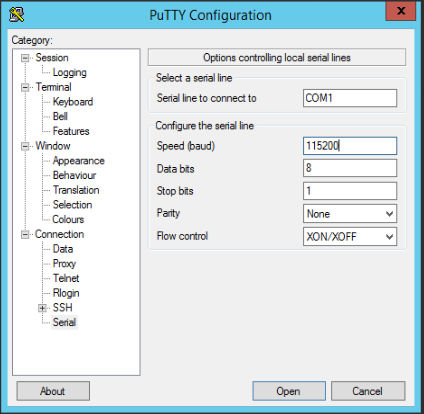The width and height of the screenshot is (424, 414).
Task: Click the About button
Action: pyautogui.click(x=53, y=391)
